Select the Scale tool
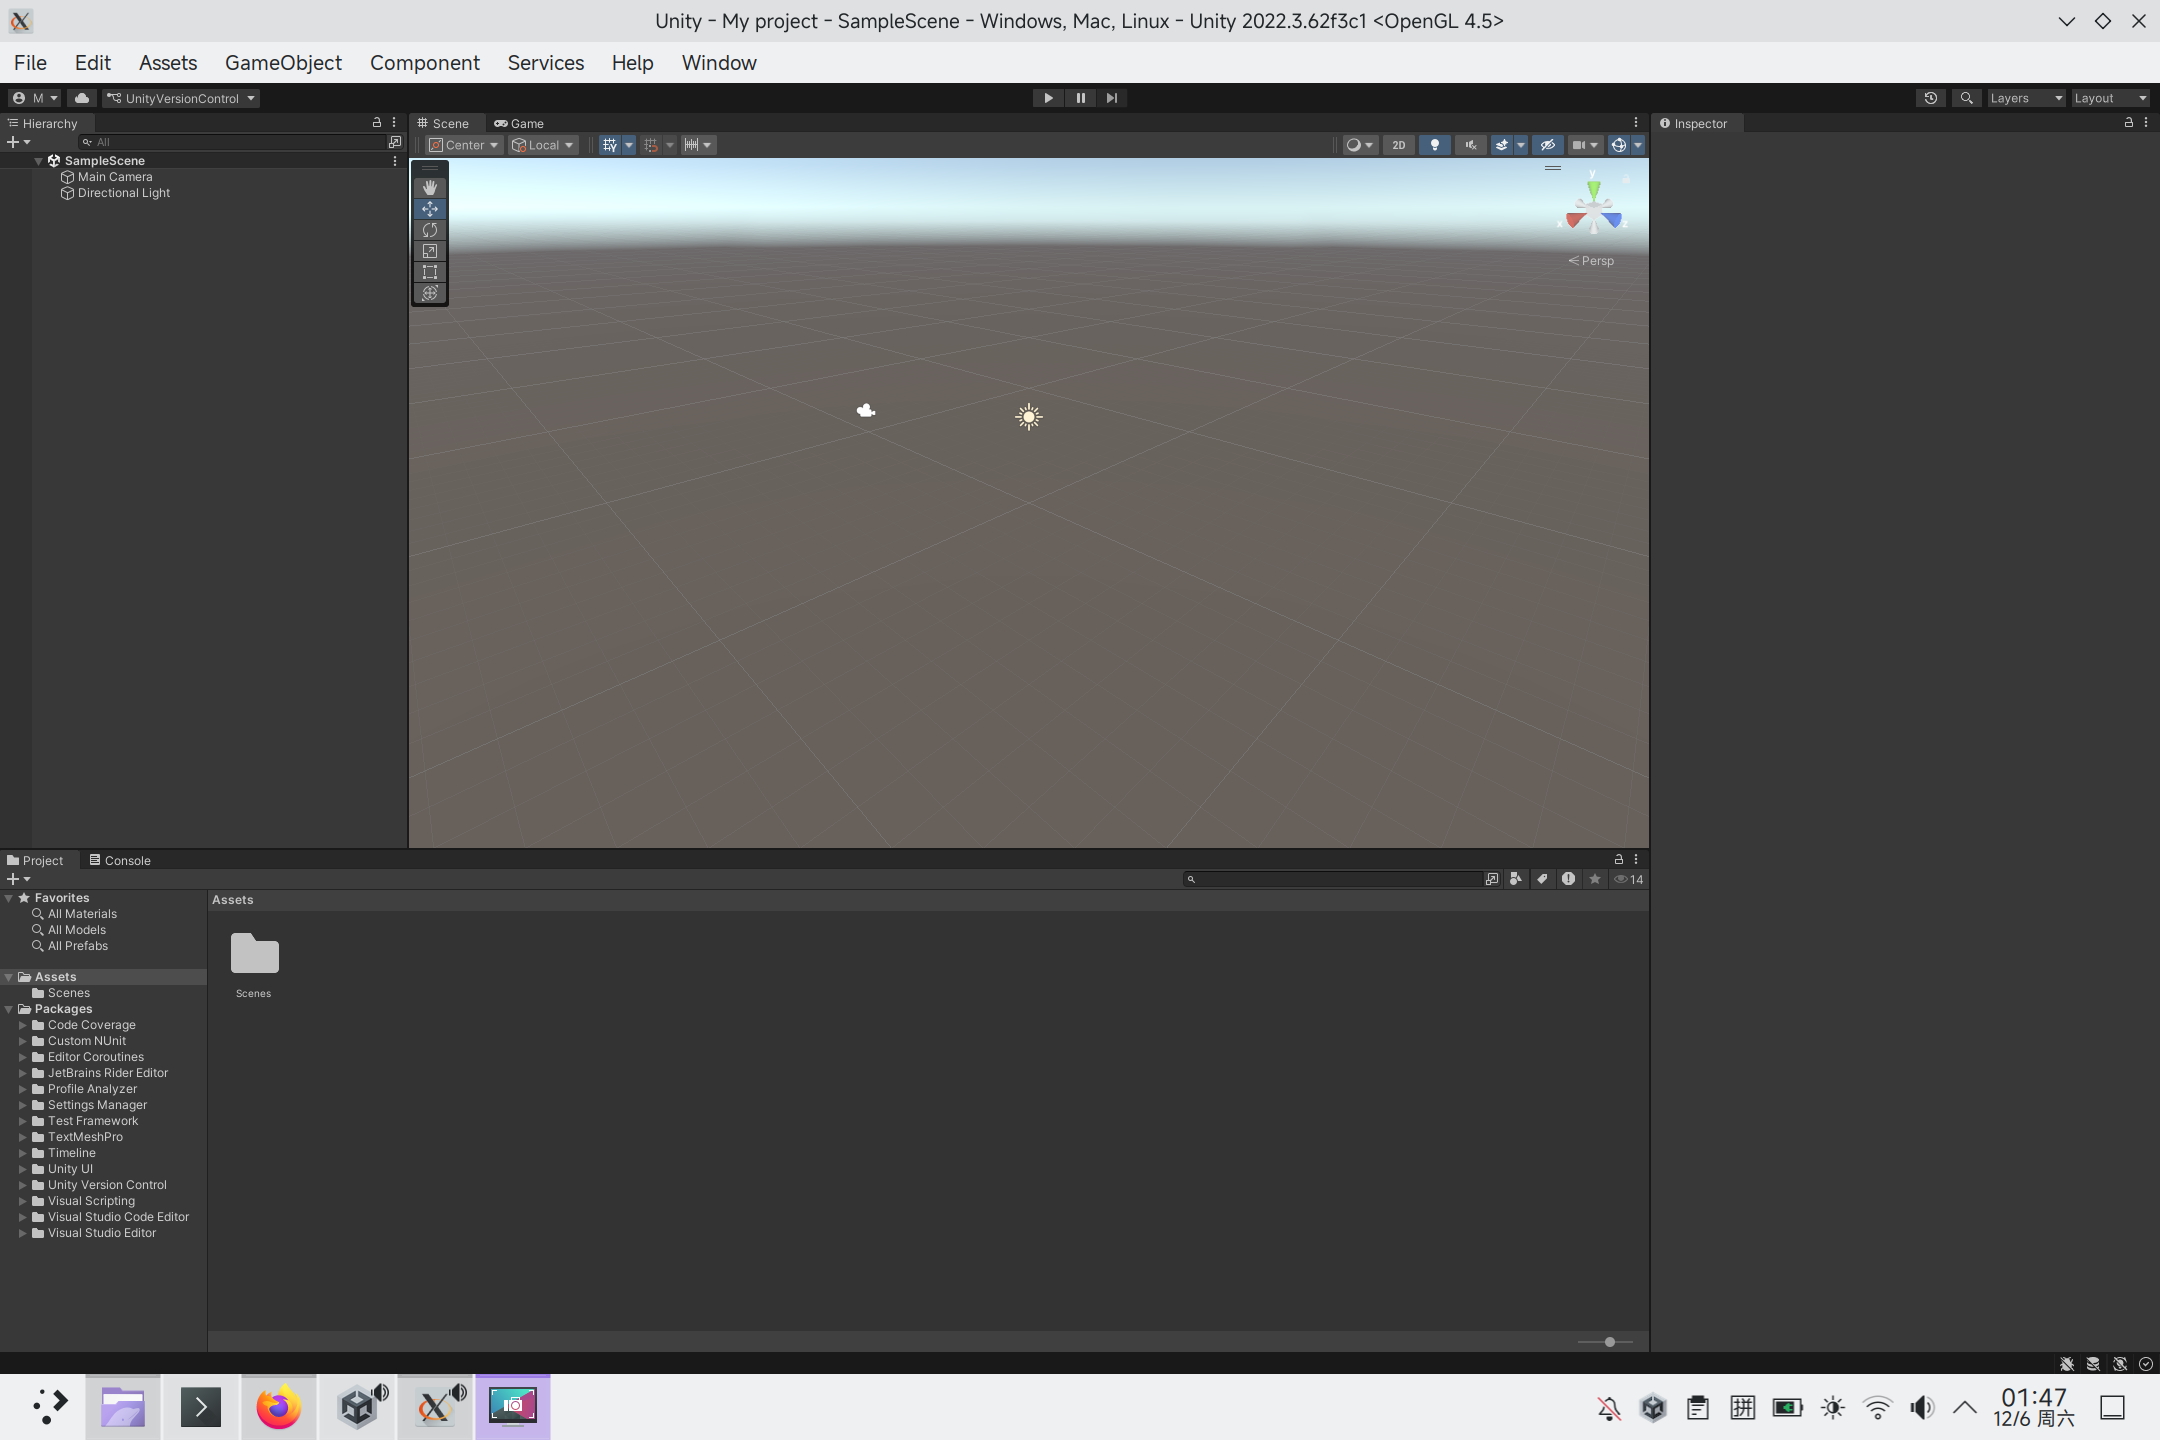Screen dimensions: 2160x1440 point(430,251)
